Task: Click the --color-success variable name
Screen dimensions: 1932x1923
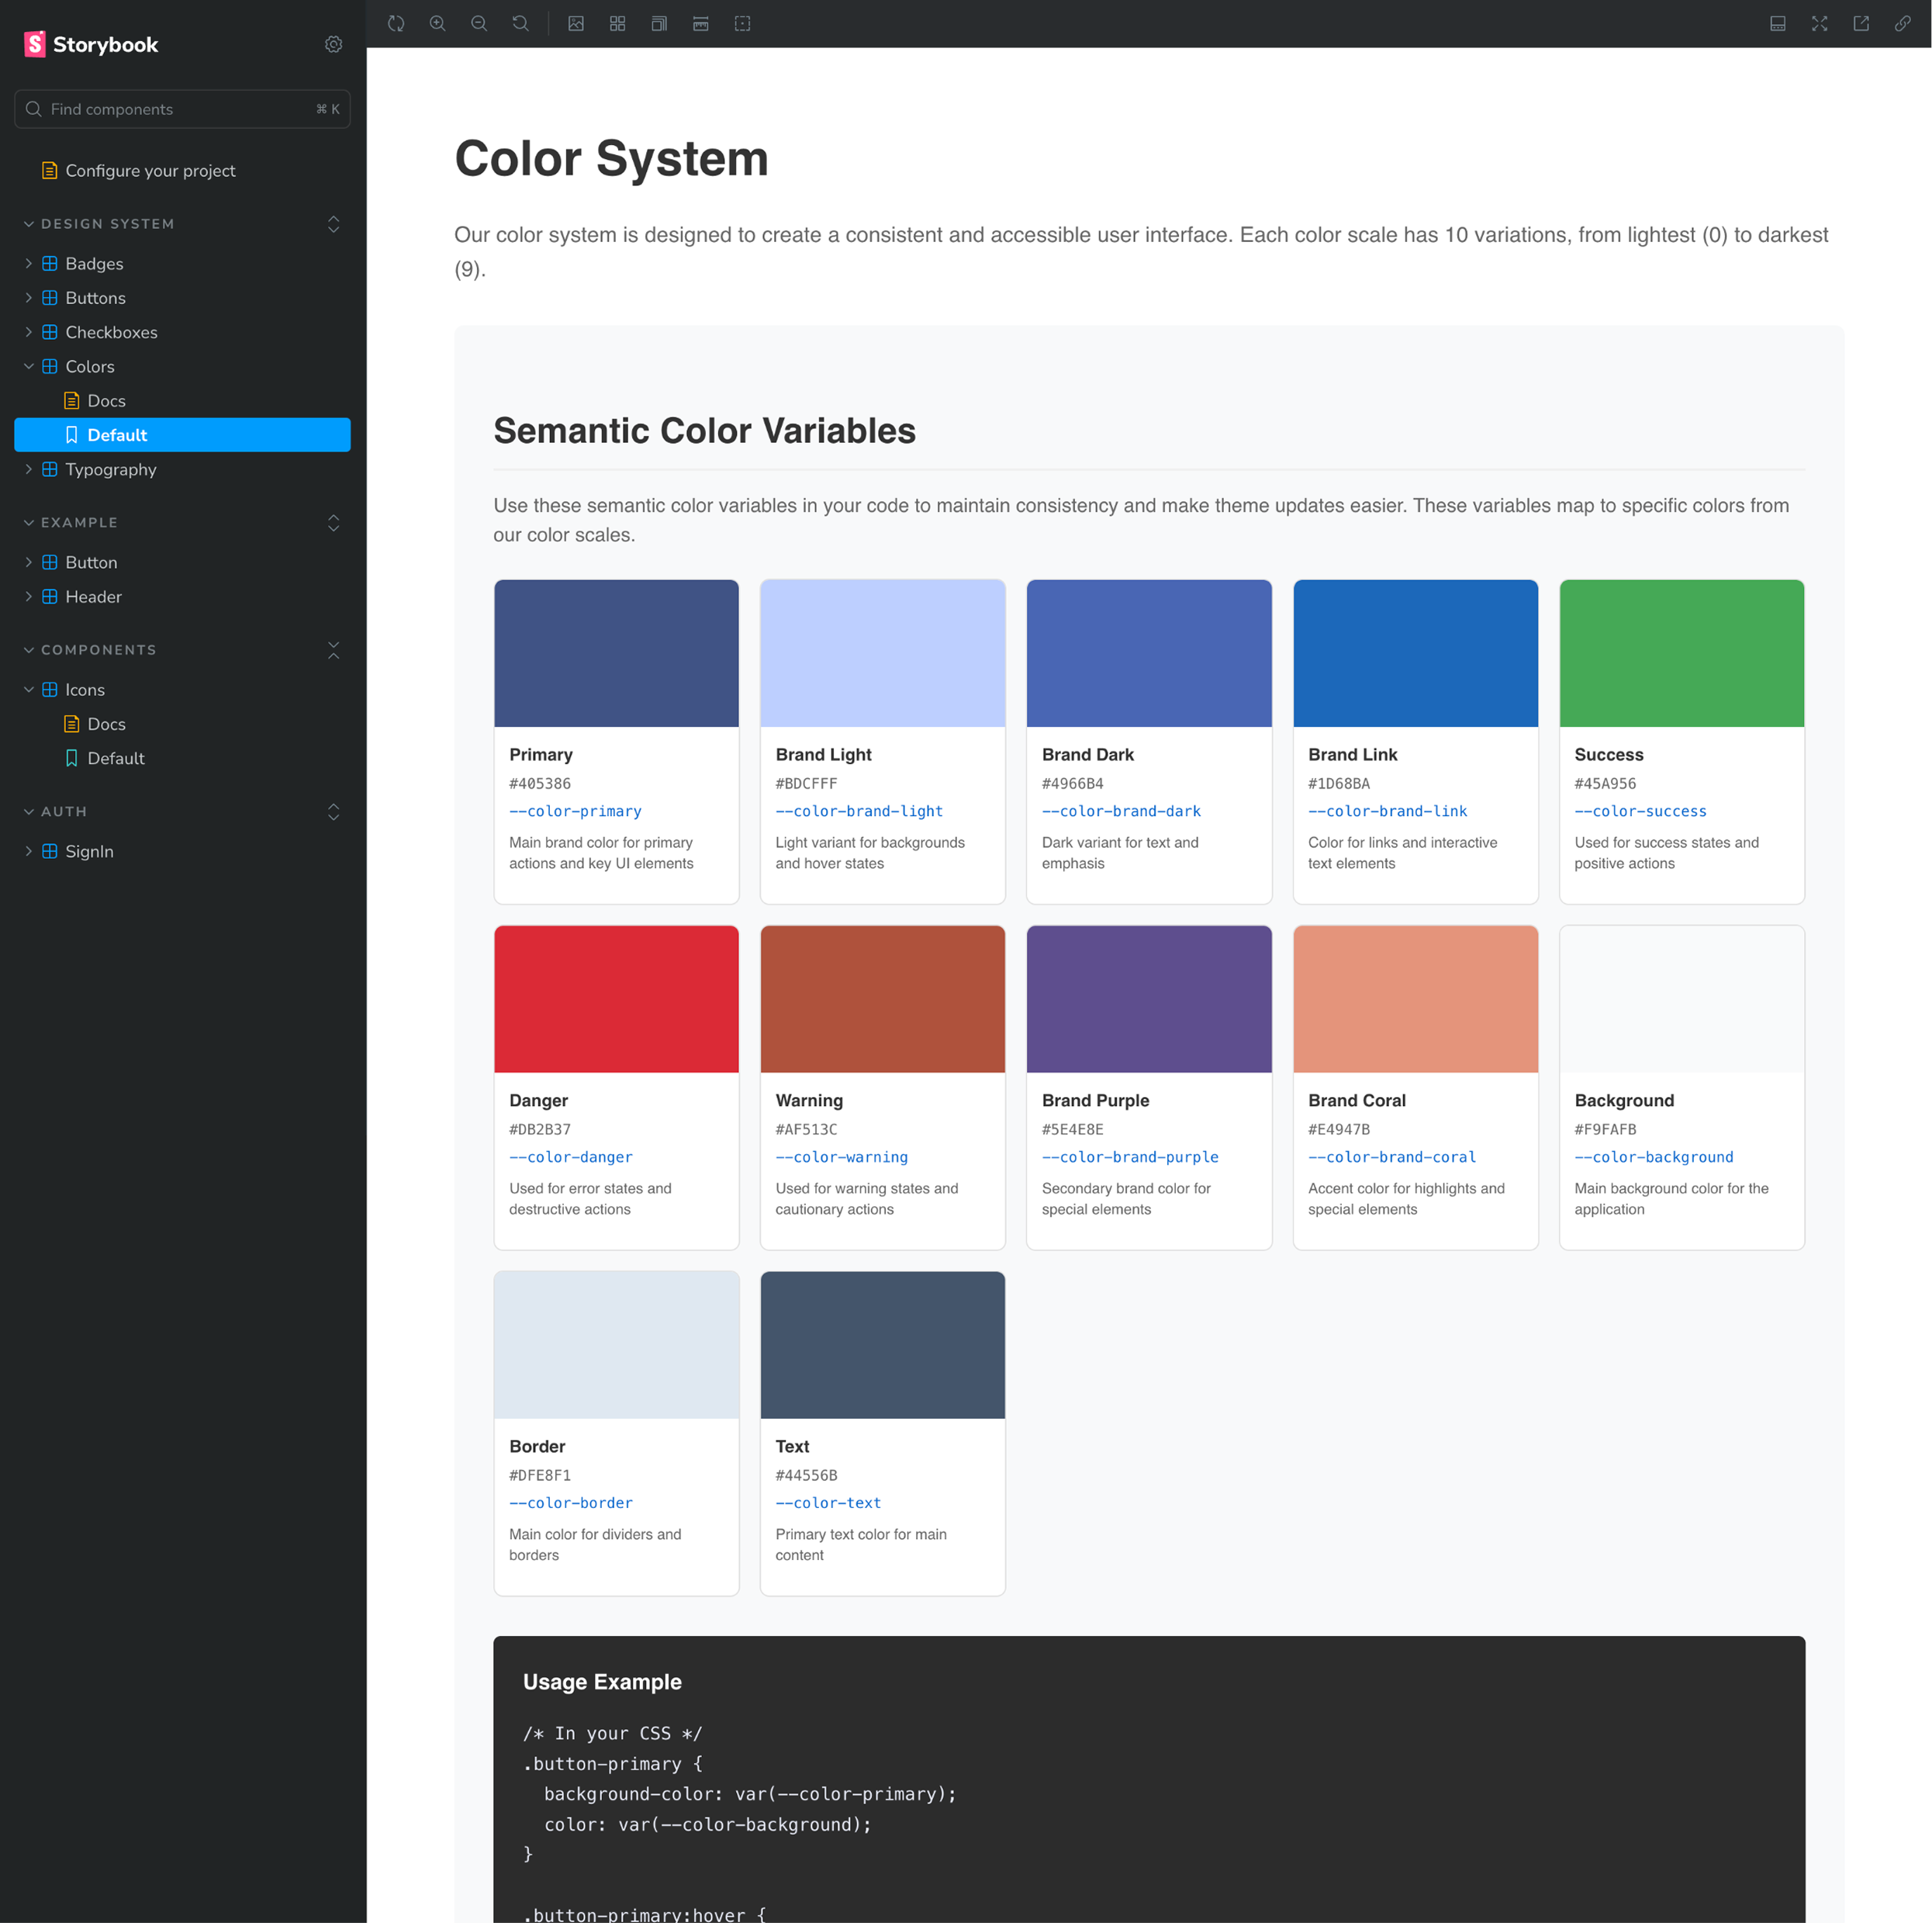Action: pos(1640,811)
